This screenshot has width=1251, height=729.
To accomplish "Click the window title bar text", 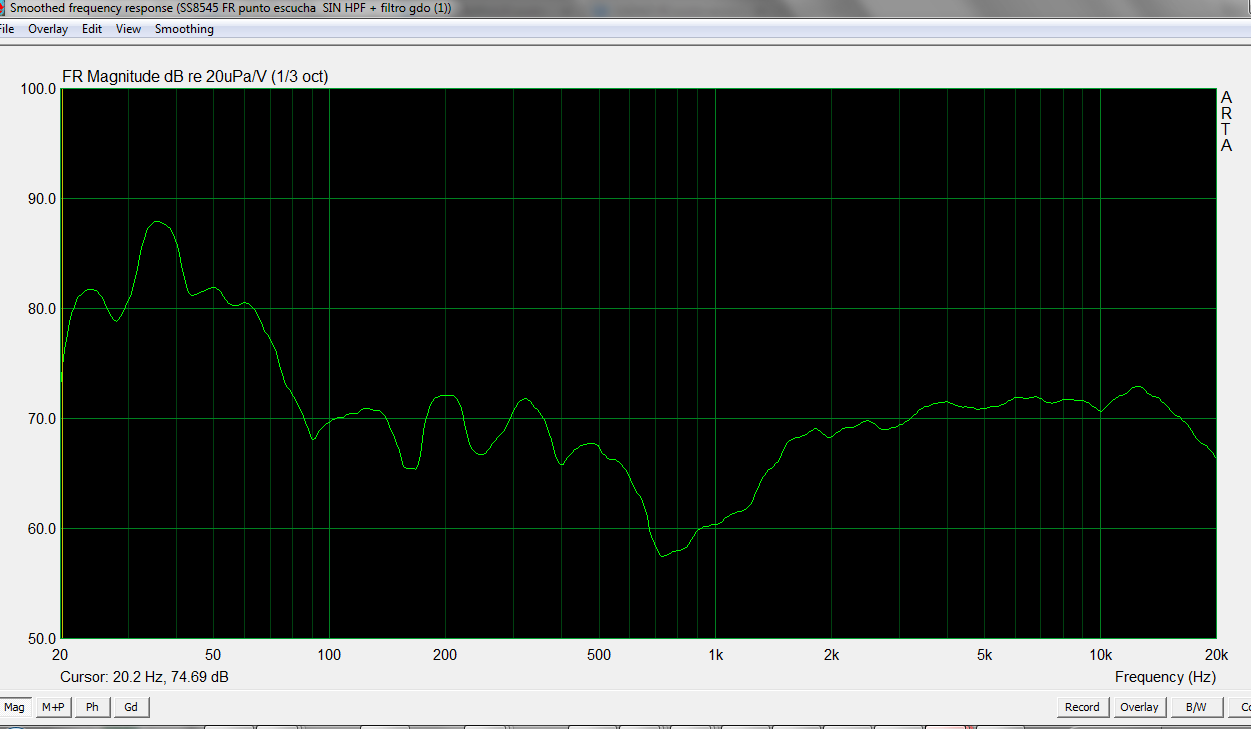I will pyautogui.click(x=230, y=8).
